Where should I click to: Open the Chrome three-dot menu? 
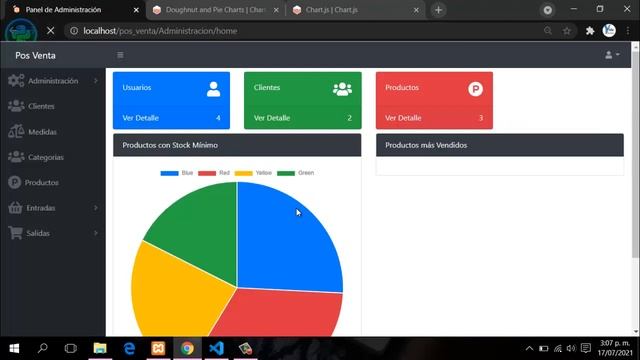628,31
